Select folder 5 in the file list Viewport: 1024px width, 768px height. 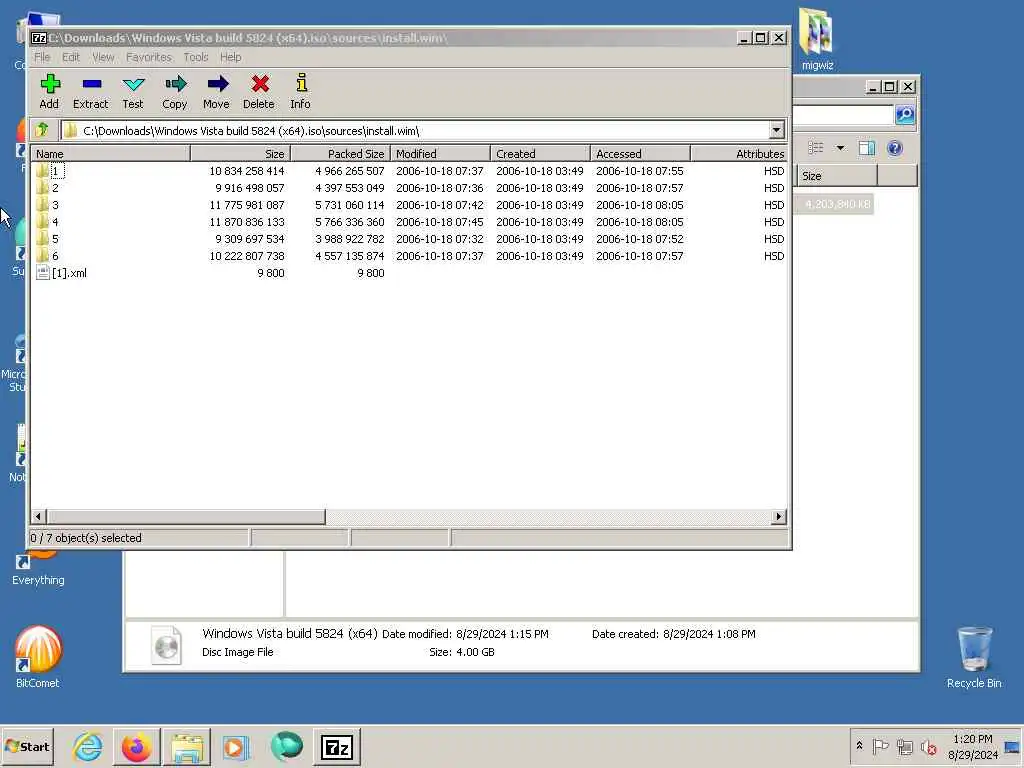[48, 239]
